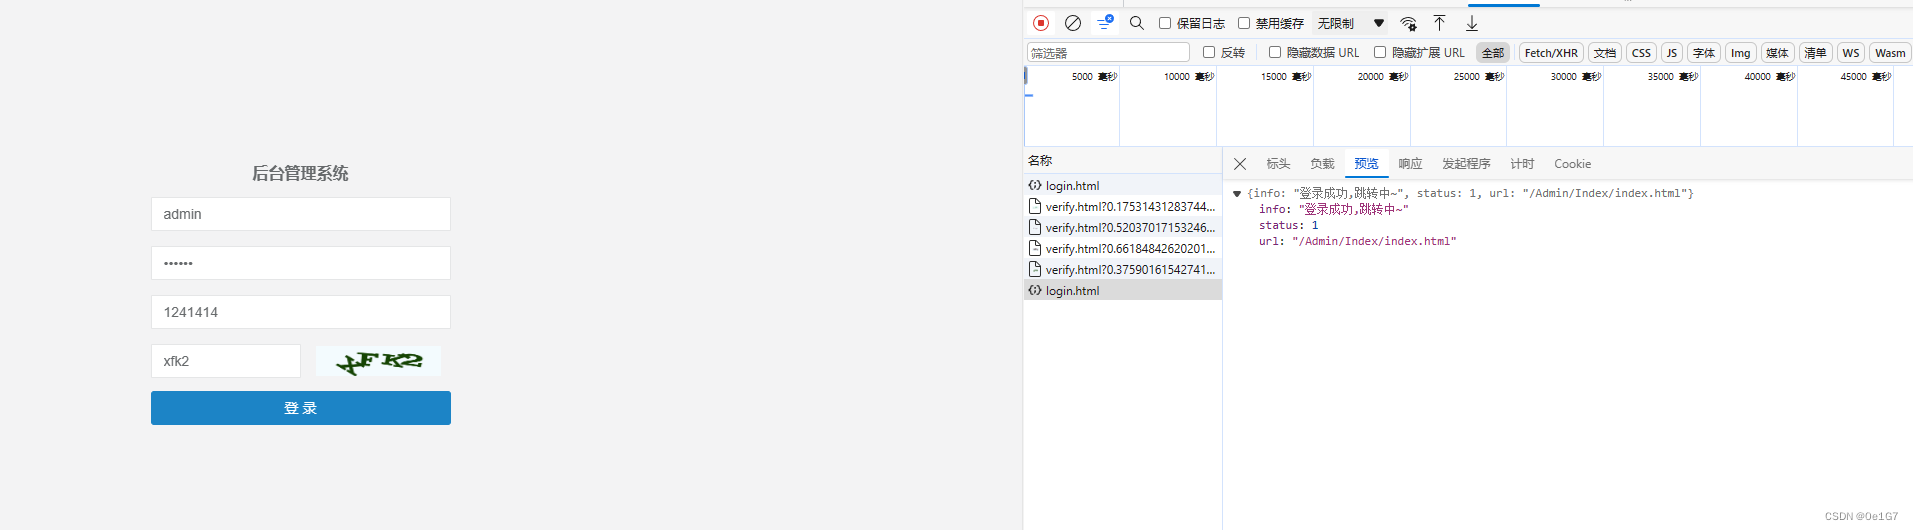Click the 45000 毫秒 timeline marker

click(x=1866, y=77)
